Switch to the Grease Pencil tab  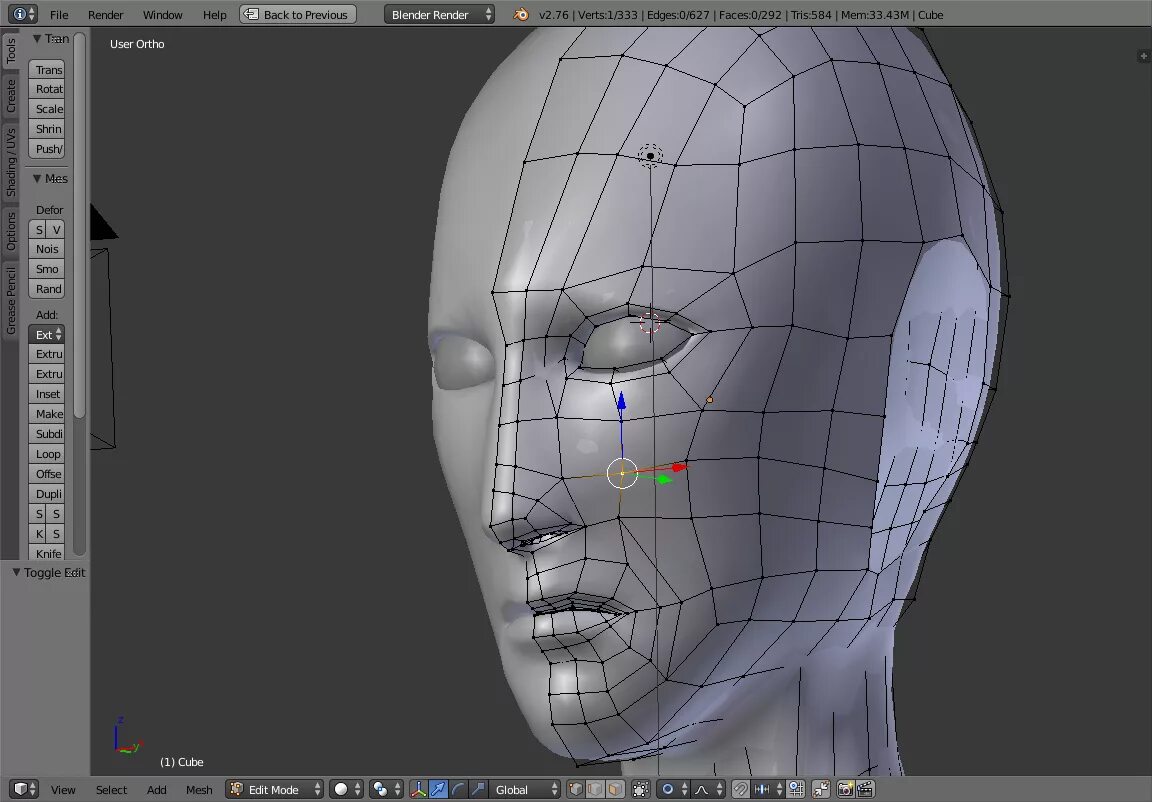pos(10,301)
